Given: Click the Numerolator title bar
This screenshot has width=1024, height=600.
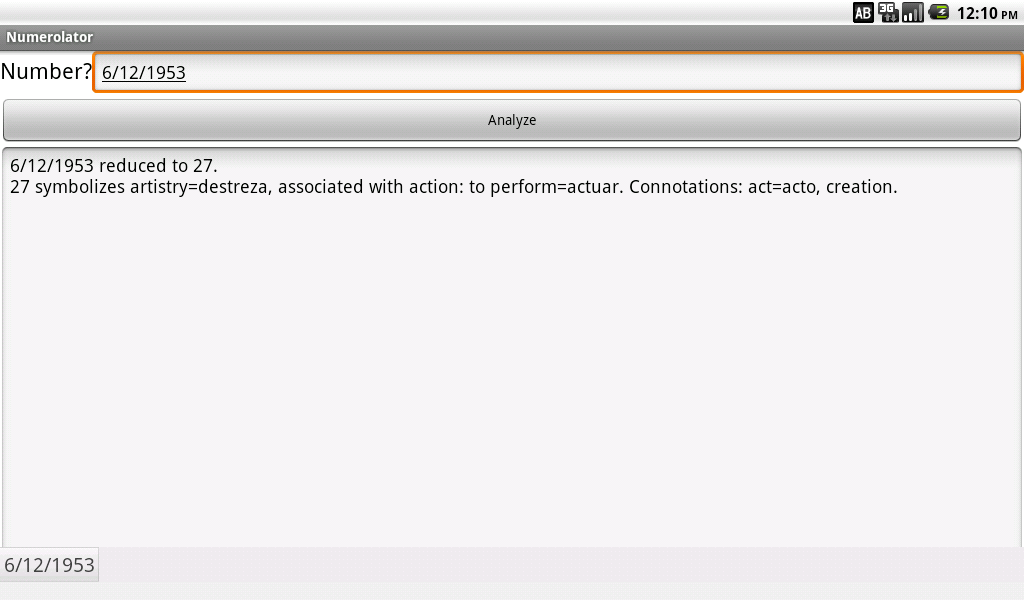Looking at the screenshot, I should point(512,37).
